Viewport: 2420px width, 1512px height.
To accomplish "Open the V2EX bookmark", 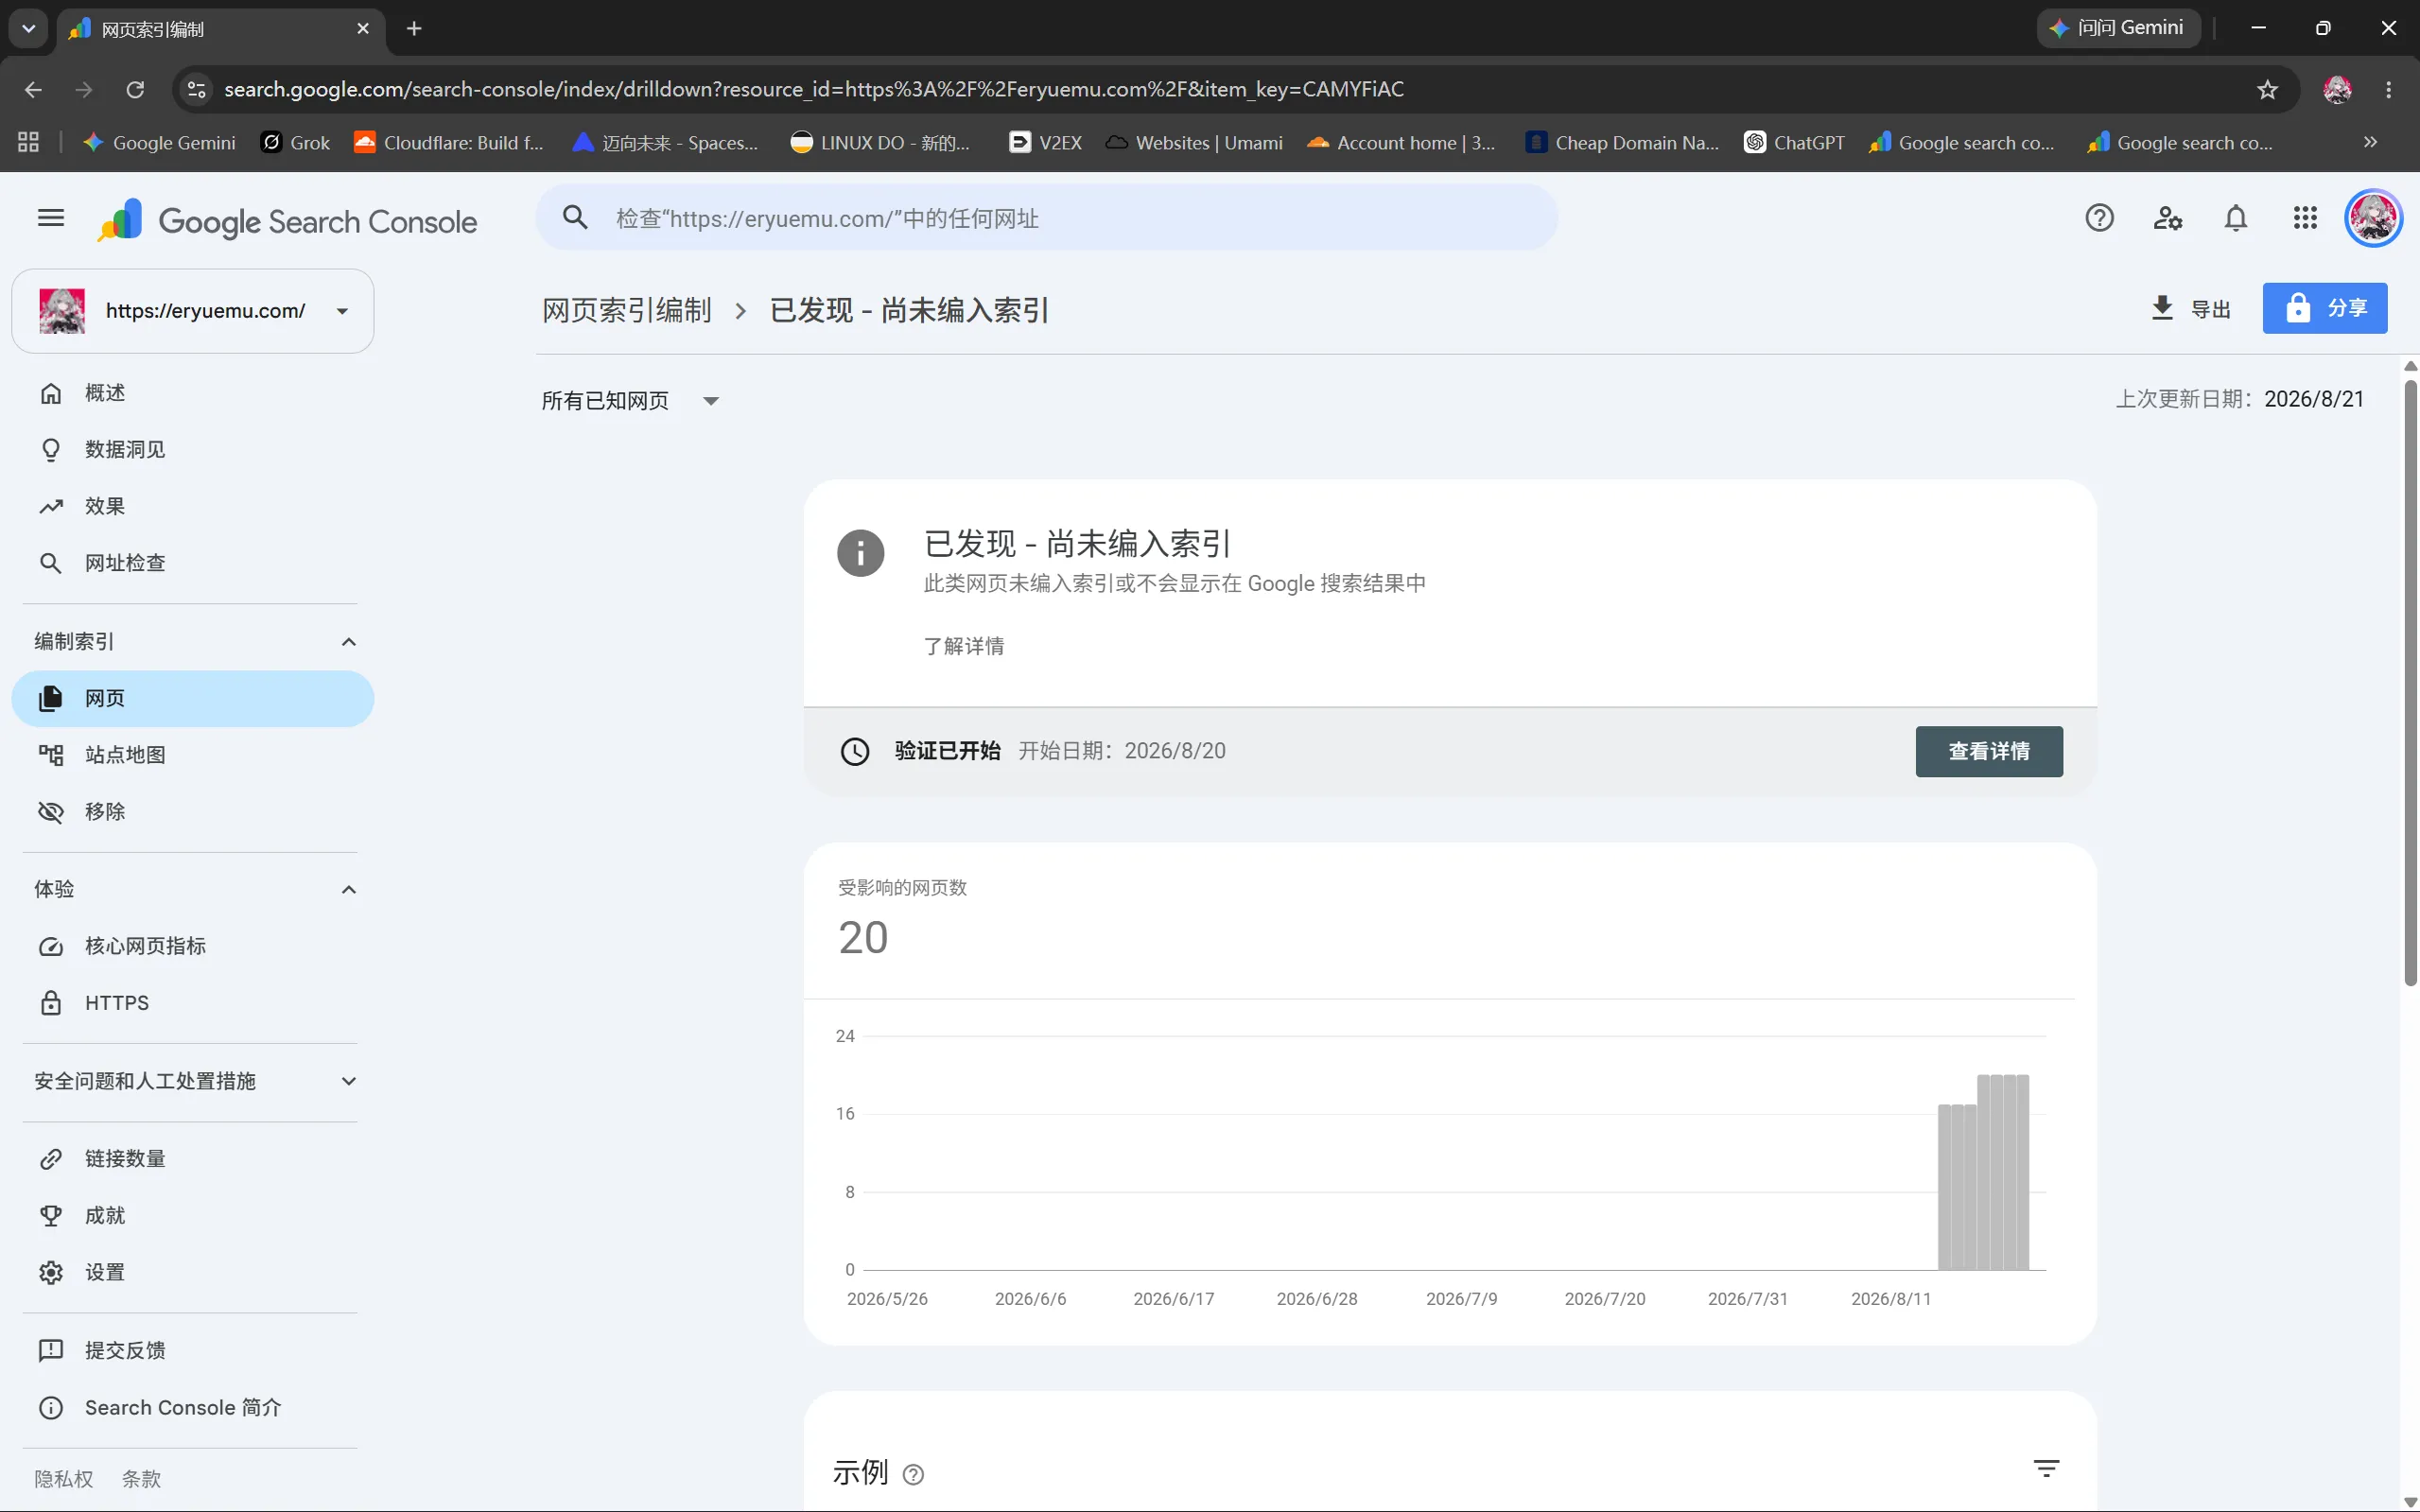I will tap(1045, 142).
